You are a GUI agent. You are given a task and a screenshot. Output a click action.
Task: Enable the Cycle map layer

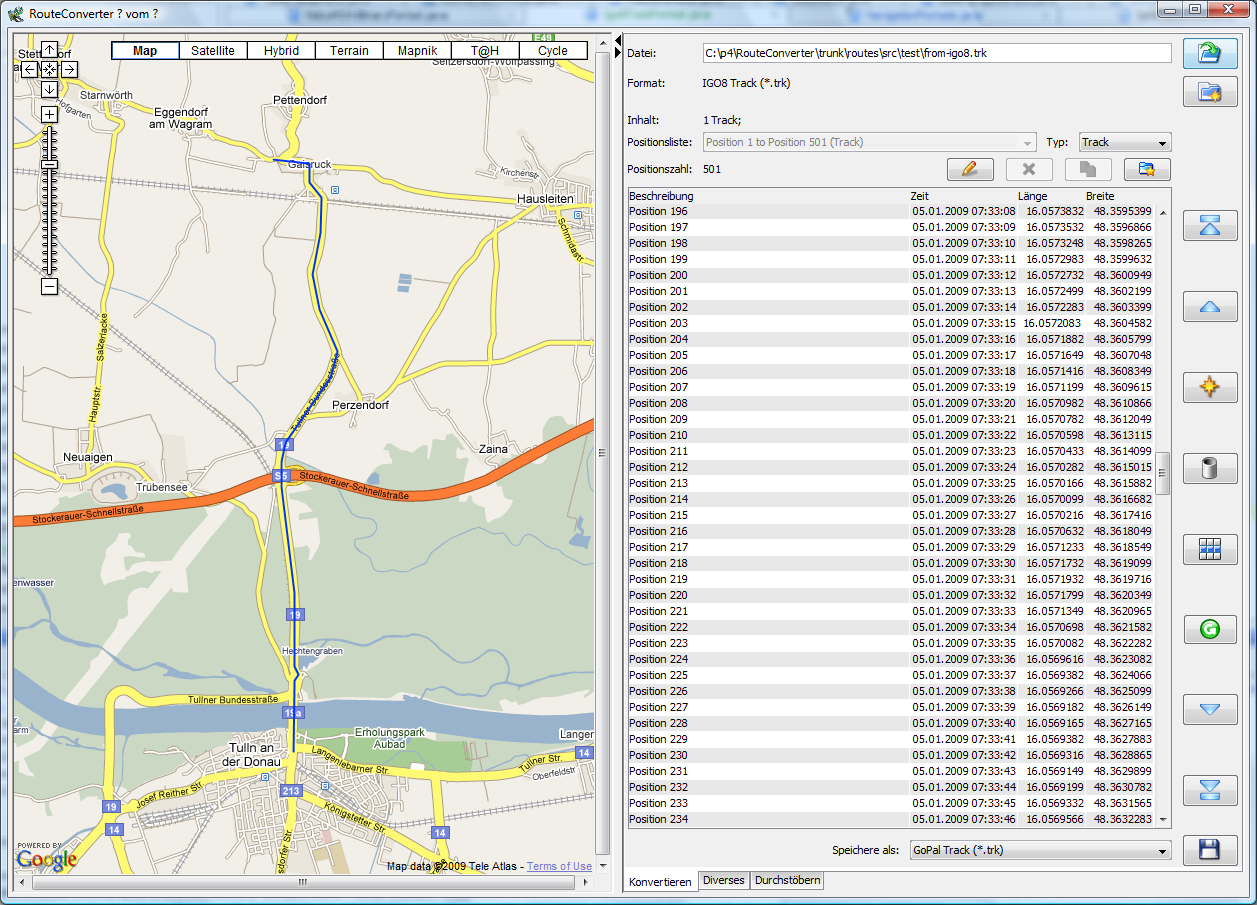pos(552,51)
